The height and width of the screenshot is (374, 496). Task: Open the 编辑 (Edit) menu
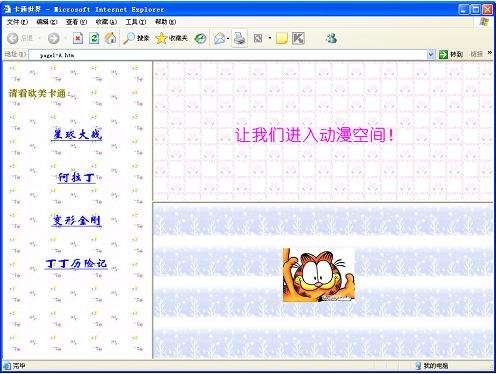[47, 22]
